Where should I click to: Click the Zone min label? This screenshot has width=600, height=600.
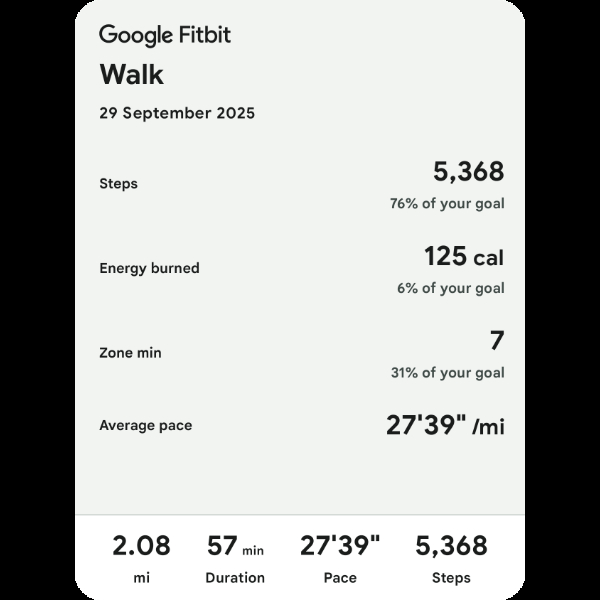point(130,353)
